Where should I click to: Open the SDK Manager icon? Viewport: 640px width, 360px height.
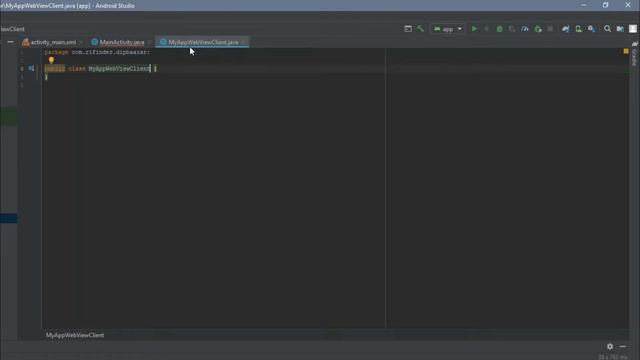[x=591, y=29]
